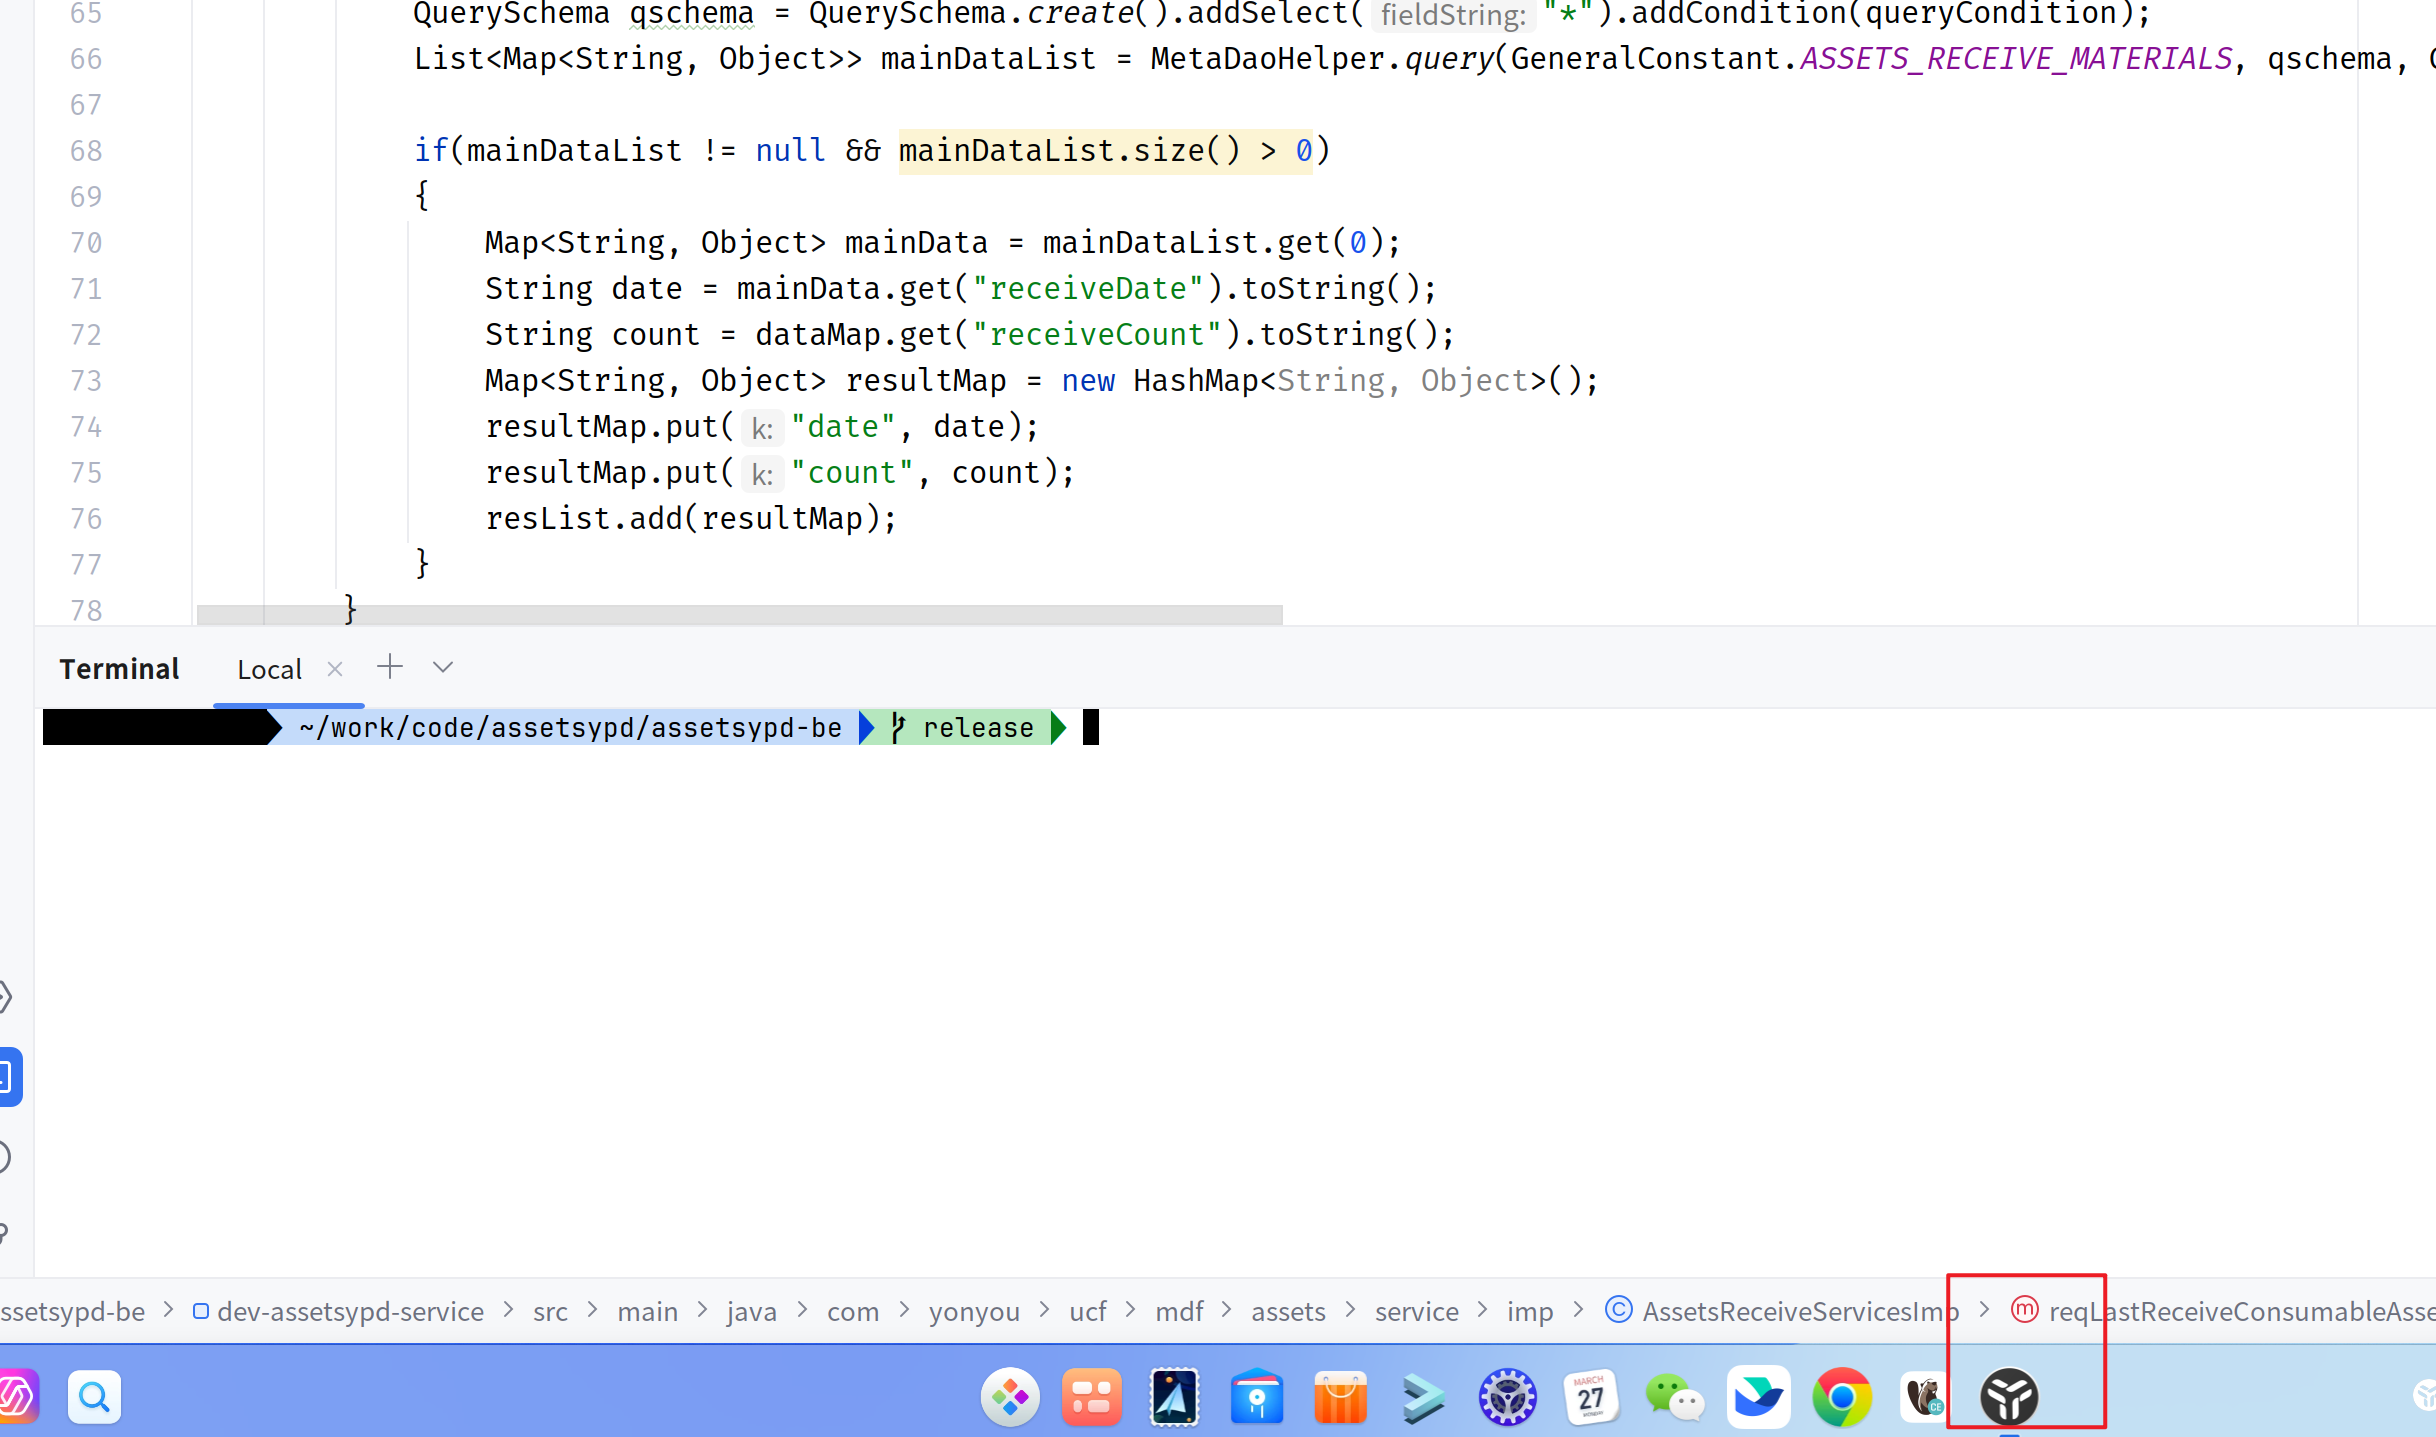The image size is (2436, 1437).
Task: Open the blue gear system settings dock icon
Action: pos(1507,1397)
